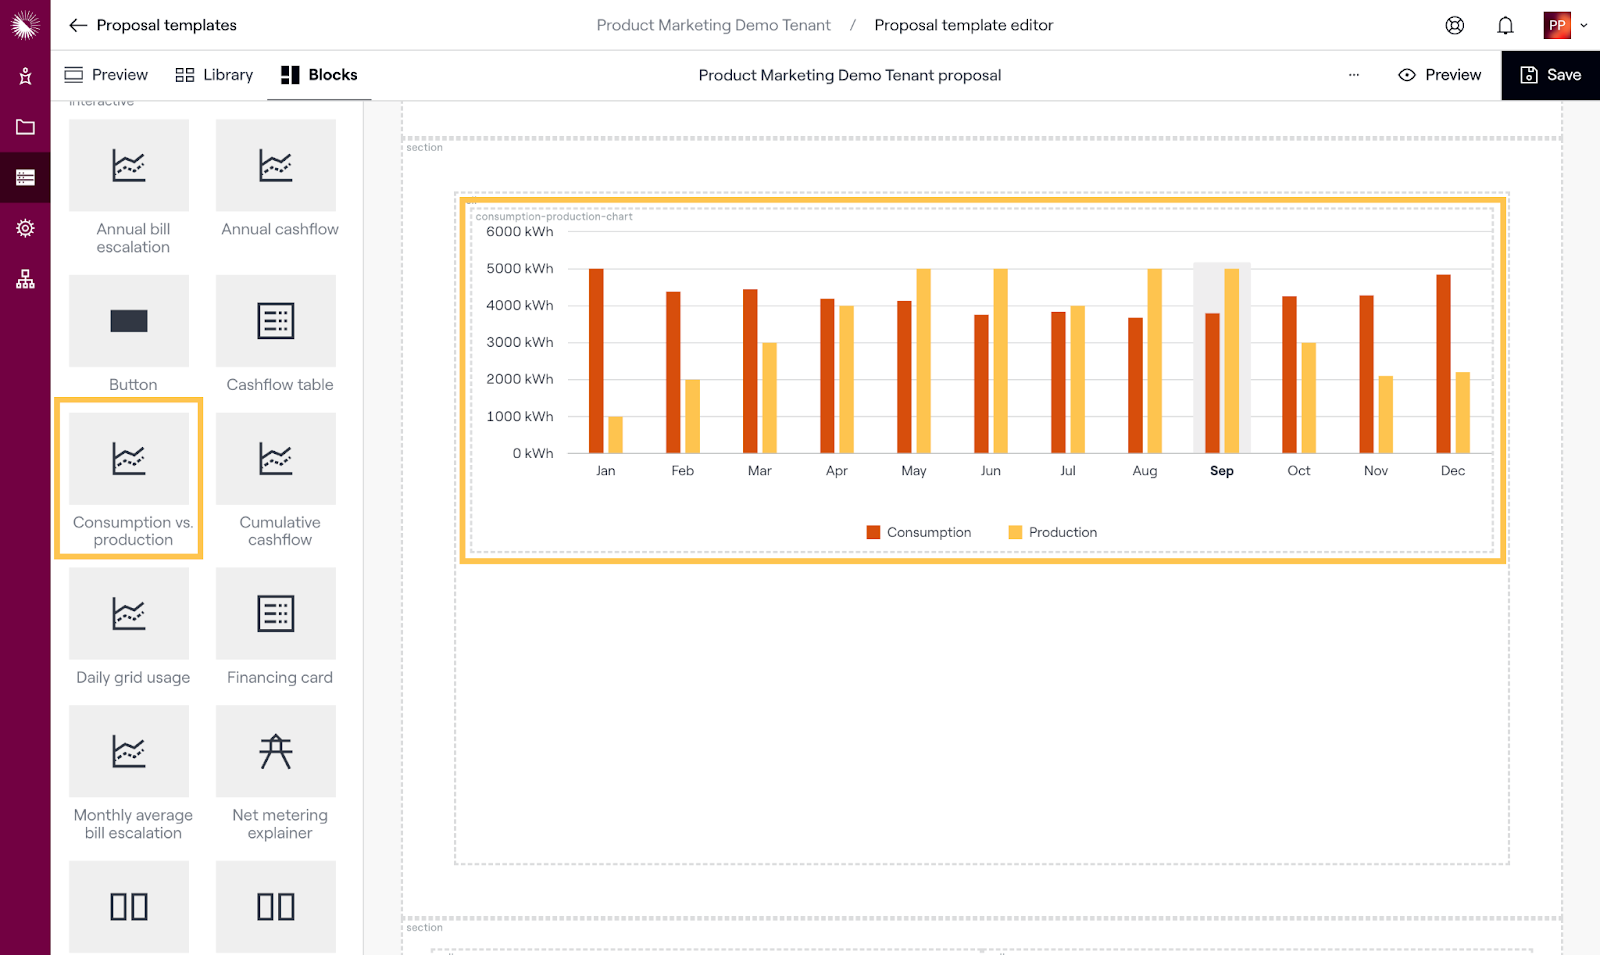Select the Cumulative cashflow block
1600x955 pixels.
[276, 481]
